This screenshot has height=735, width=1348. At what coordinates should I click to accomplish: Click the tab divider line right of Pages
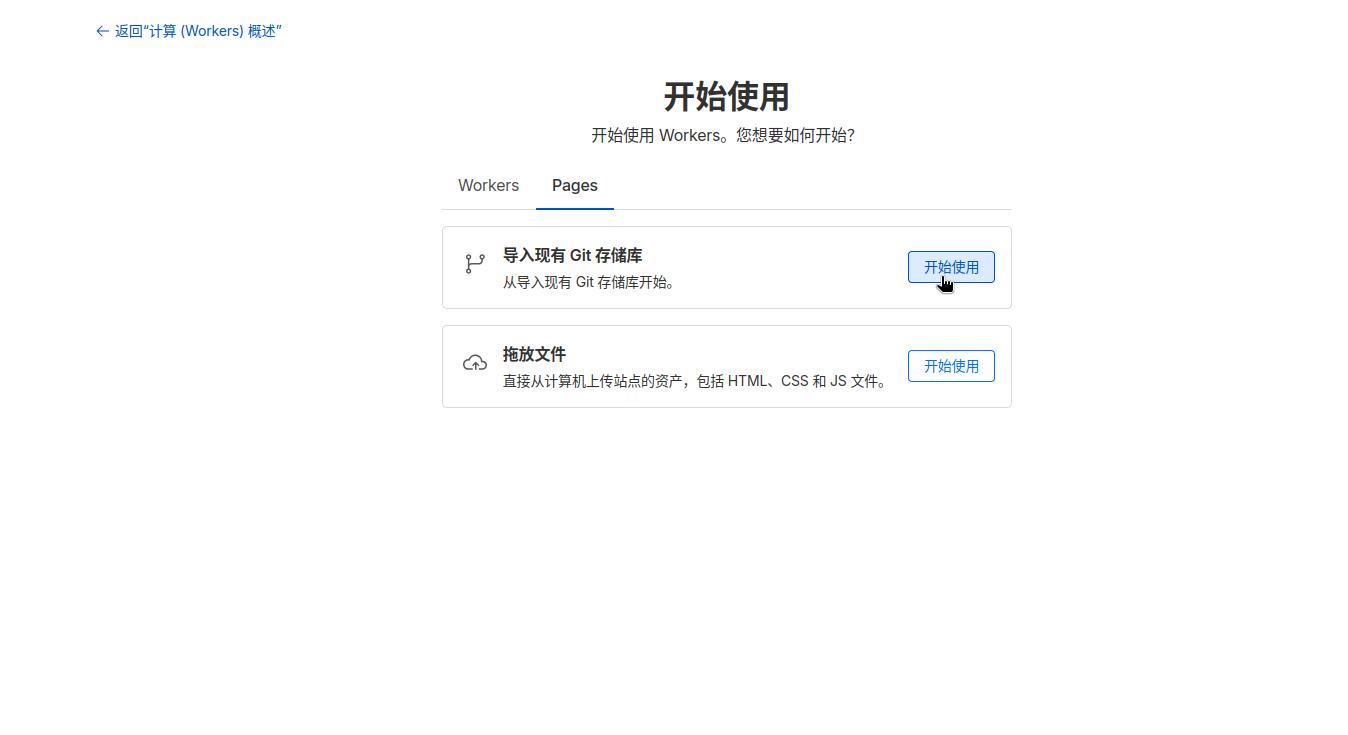point(810,209)
